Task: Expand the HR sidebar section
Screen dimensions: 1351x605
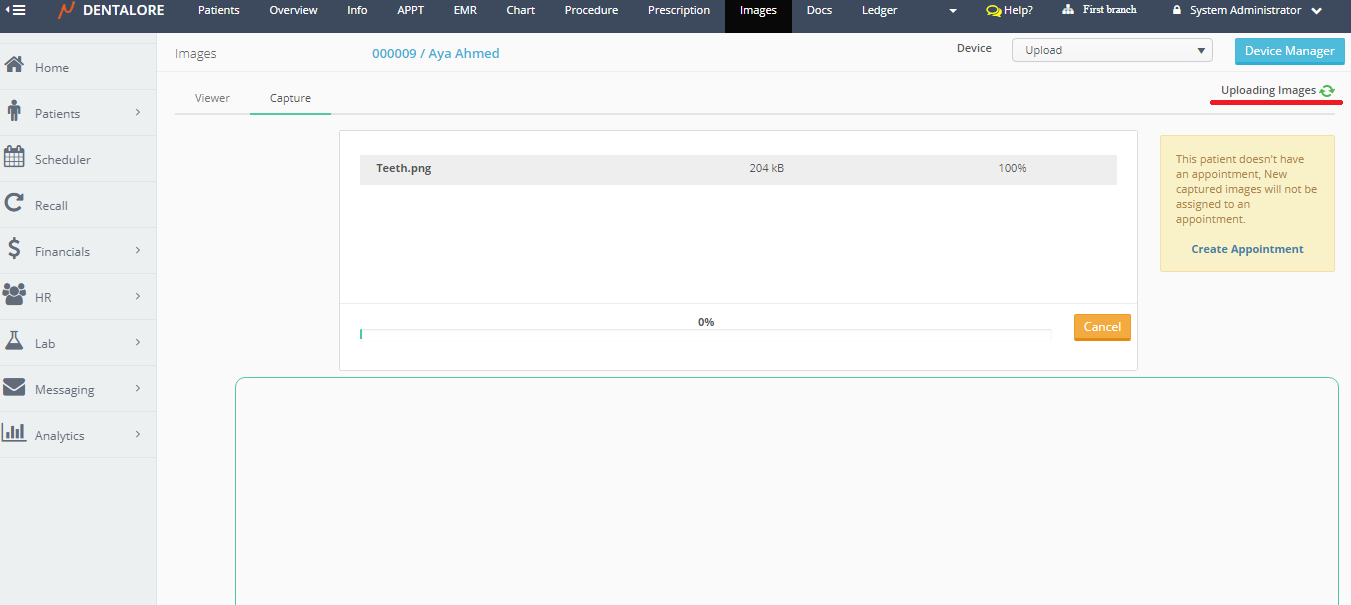Action: click(138, 297)
